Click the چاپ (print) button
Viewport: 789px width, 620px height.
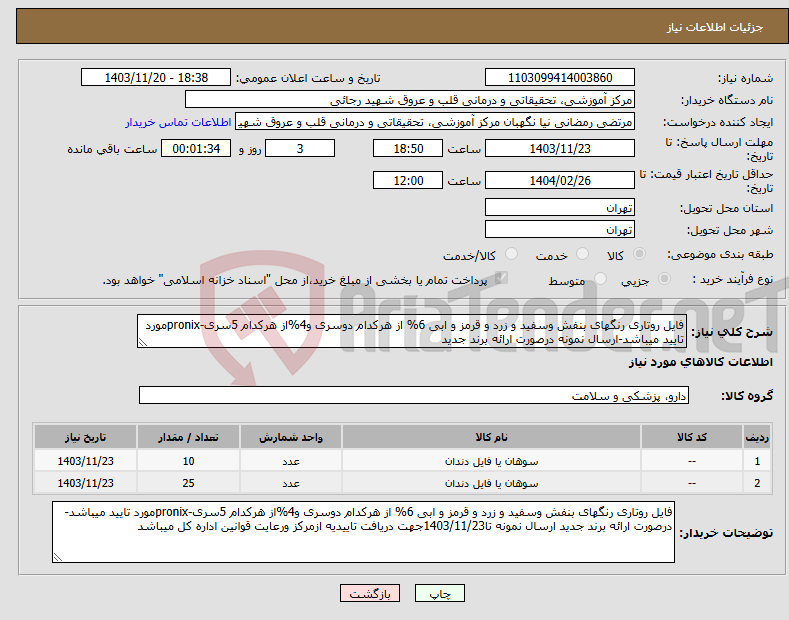pos(439,593)
